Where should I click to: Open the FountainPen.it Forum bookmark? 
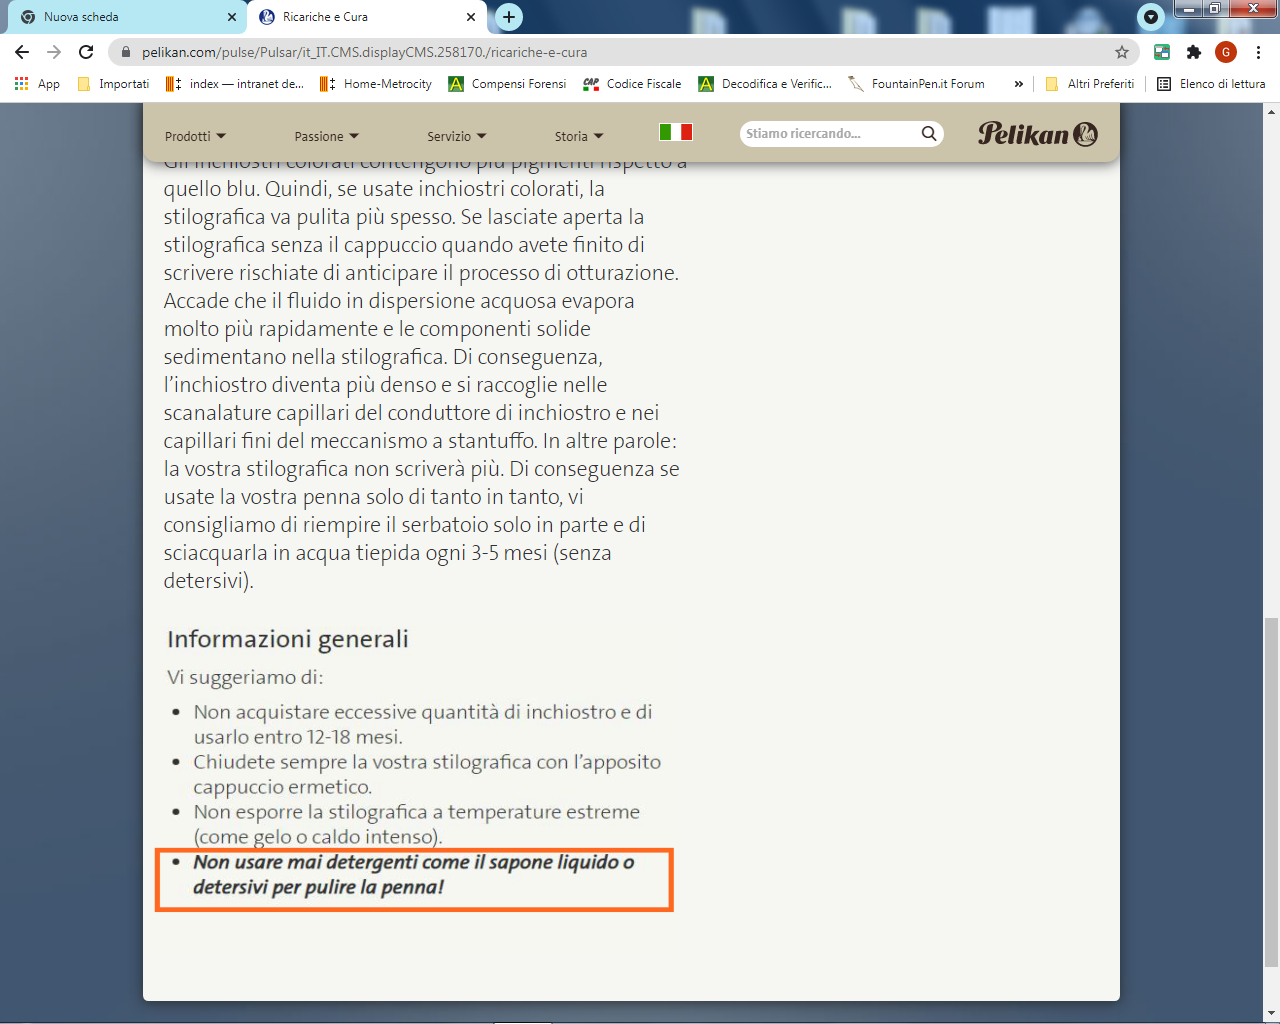click(x=917, y=84)
